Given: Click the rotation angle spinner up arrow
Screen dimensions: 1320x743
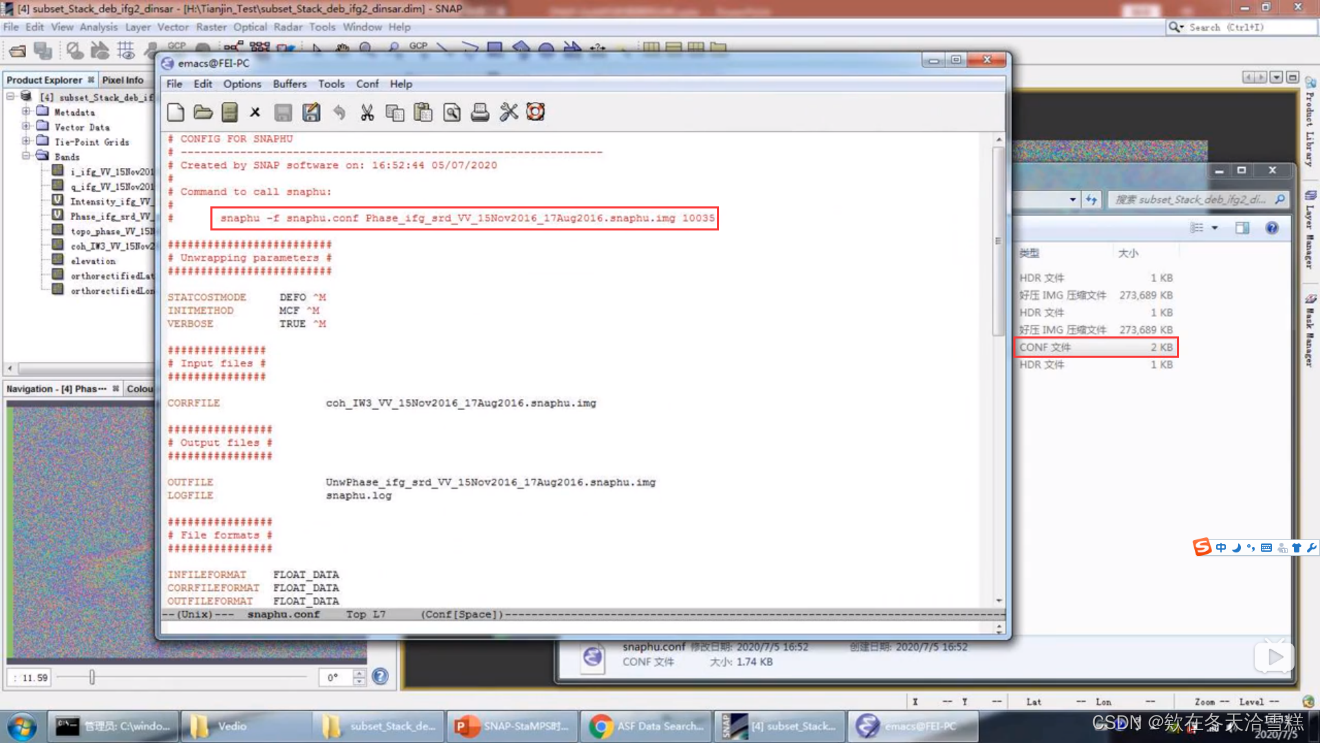Looking at the screenshot, I should (x=359, y=673).
